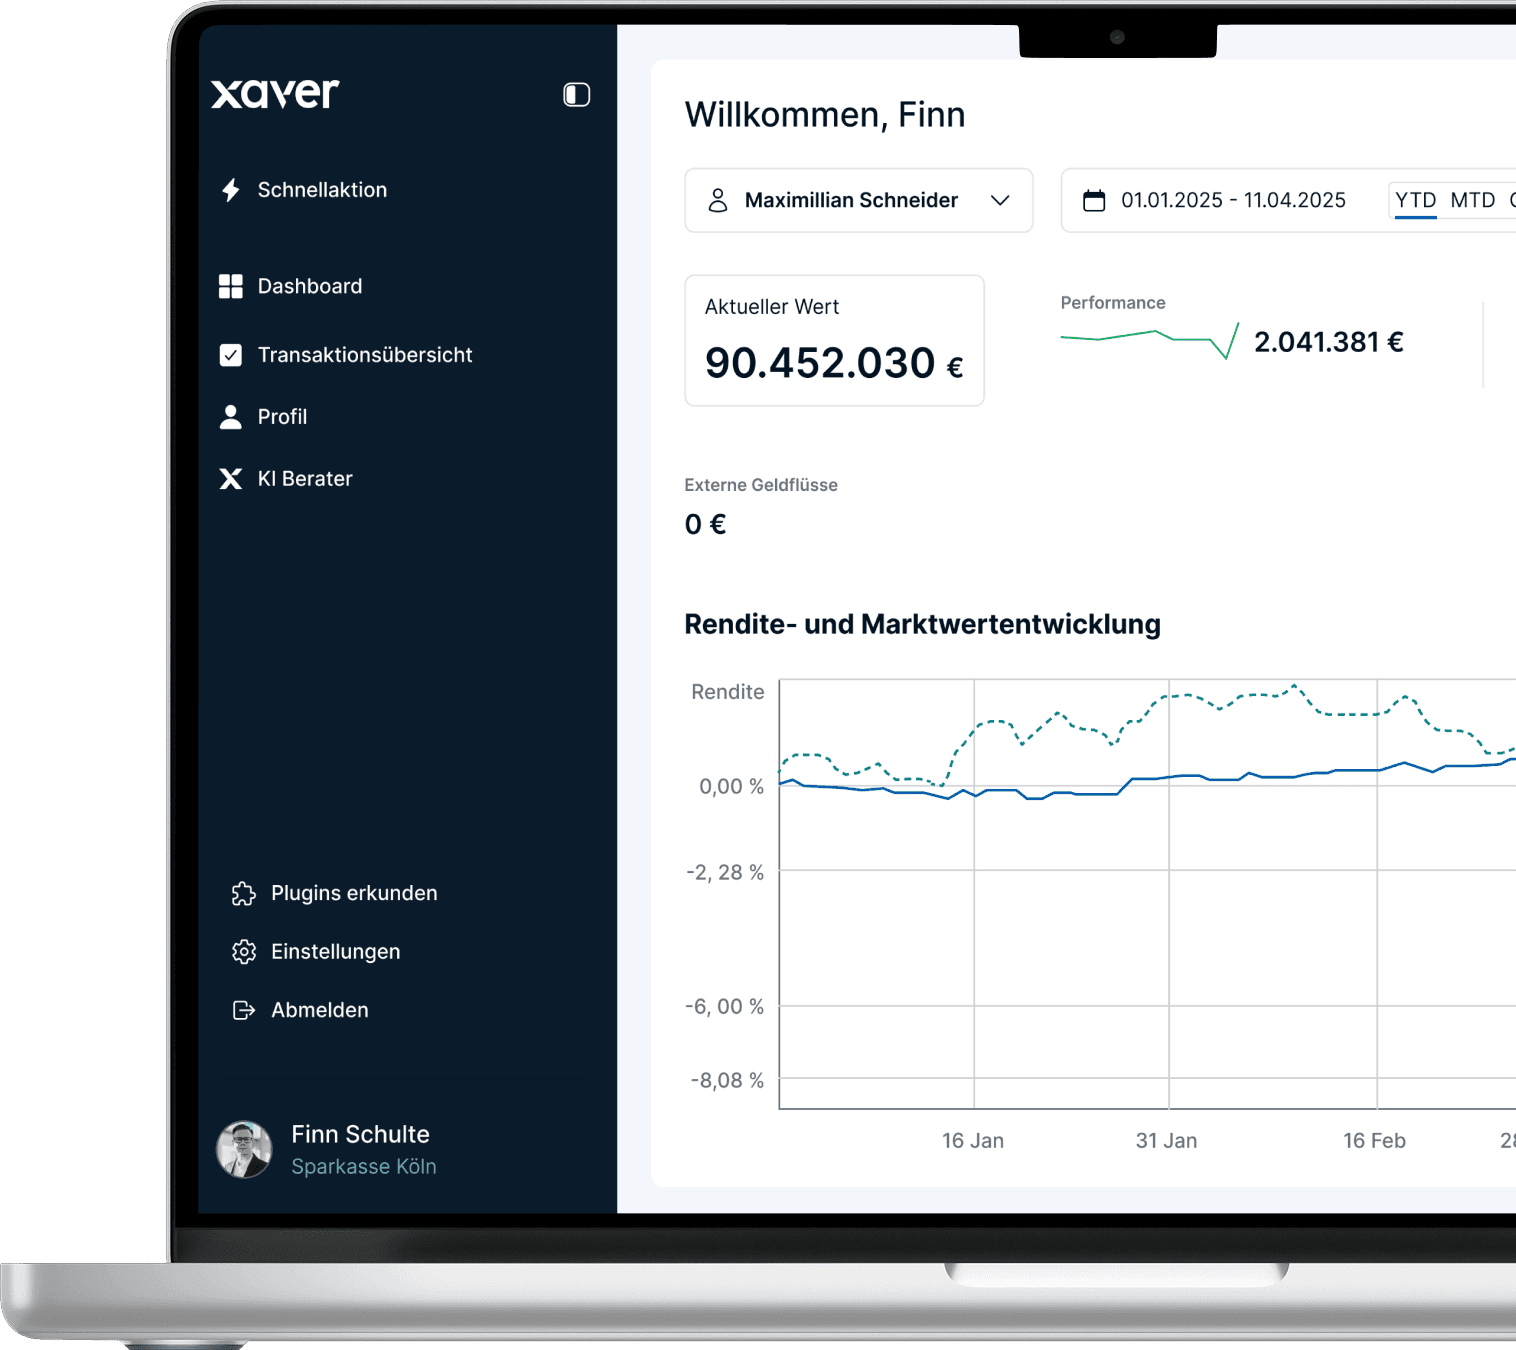Screen dimensions: 1516x1350
Task: Click the person icon in client selector
Action: pyautogui.click(x=718, y=201)
